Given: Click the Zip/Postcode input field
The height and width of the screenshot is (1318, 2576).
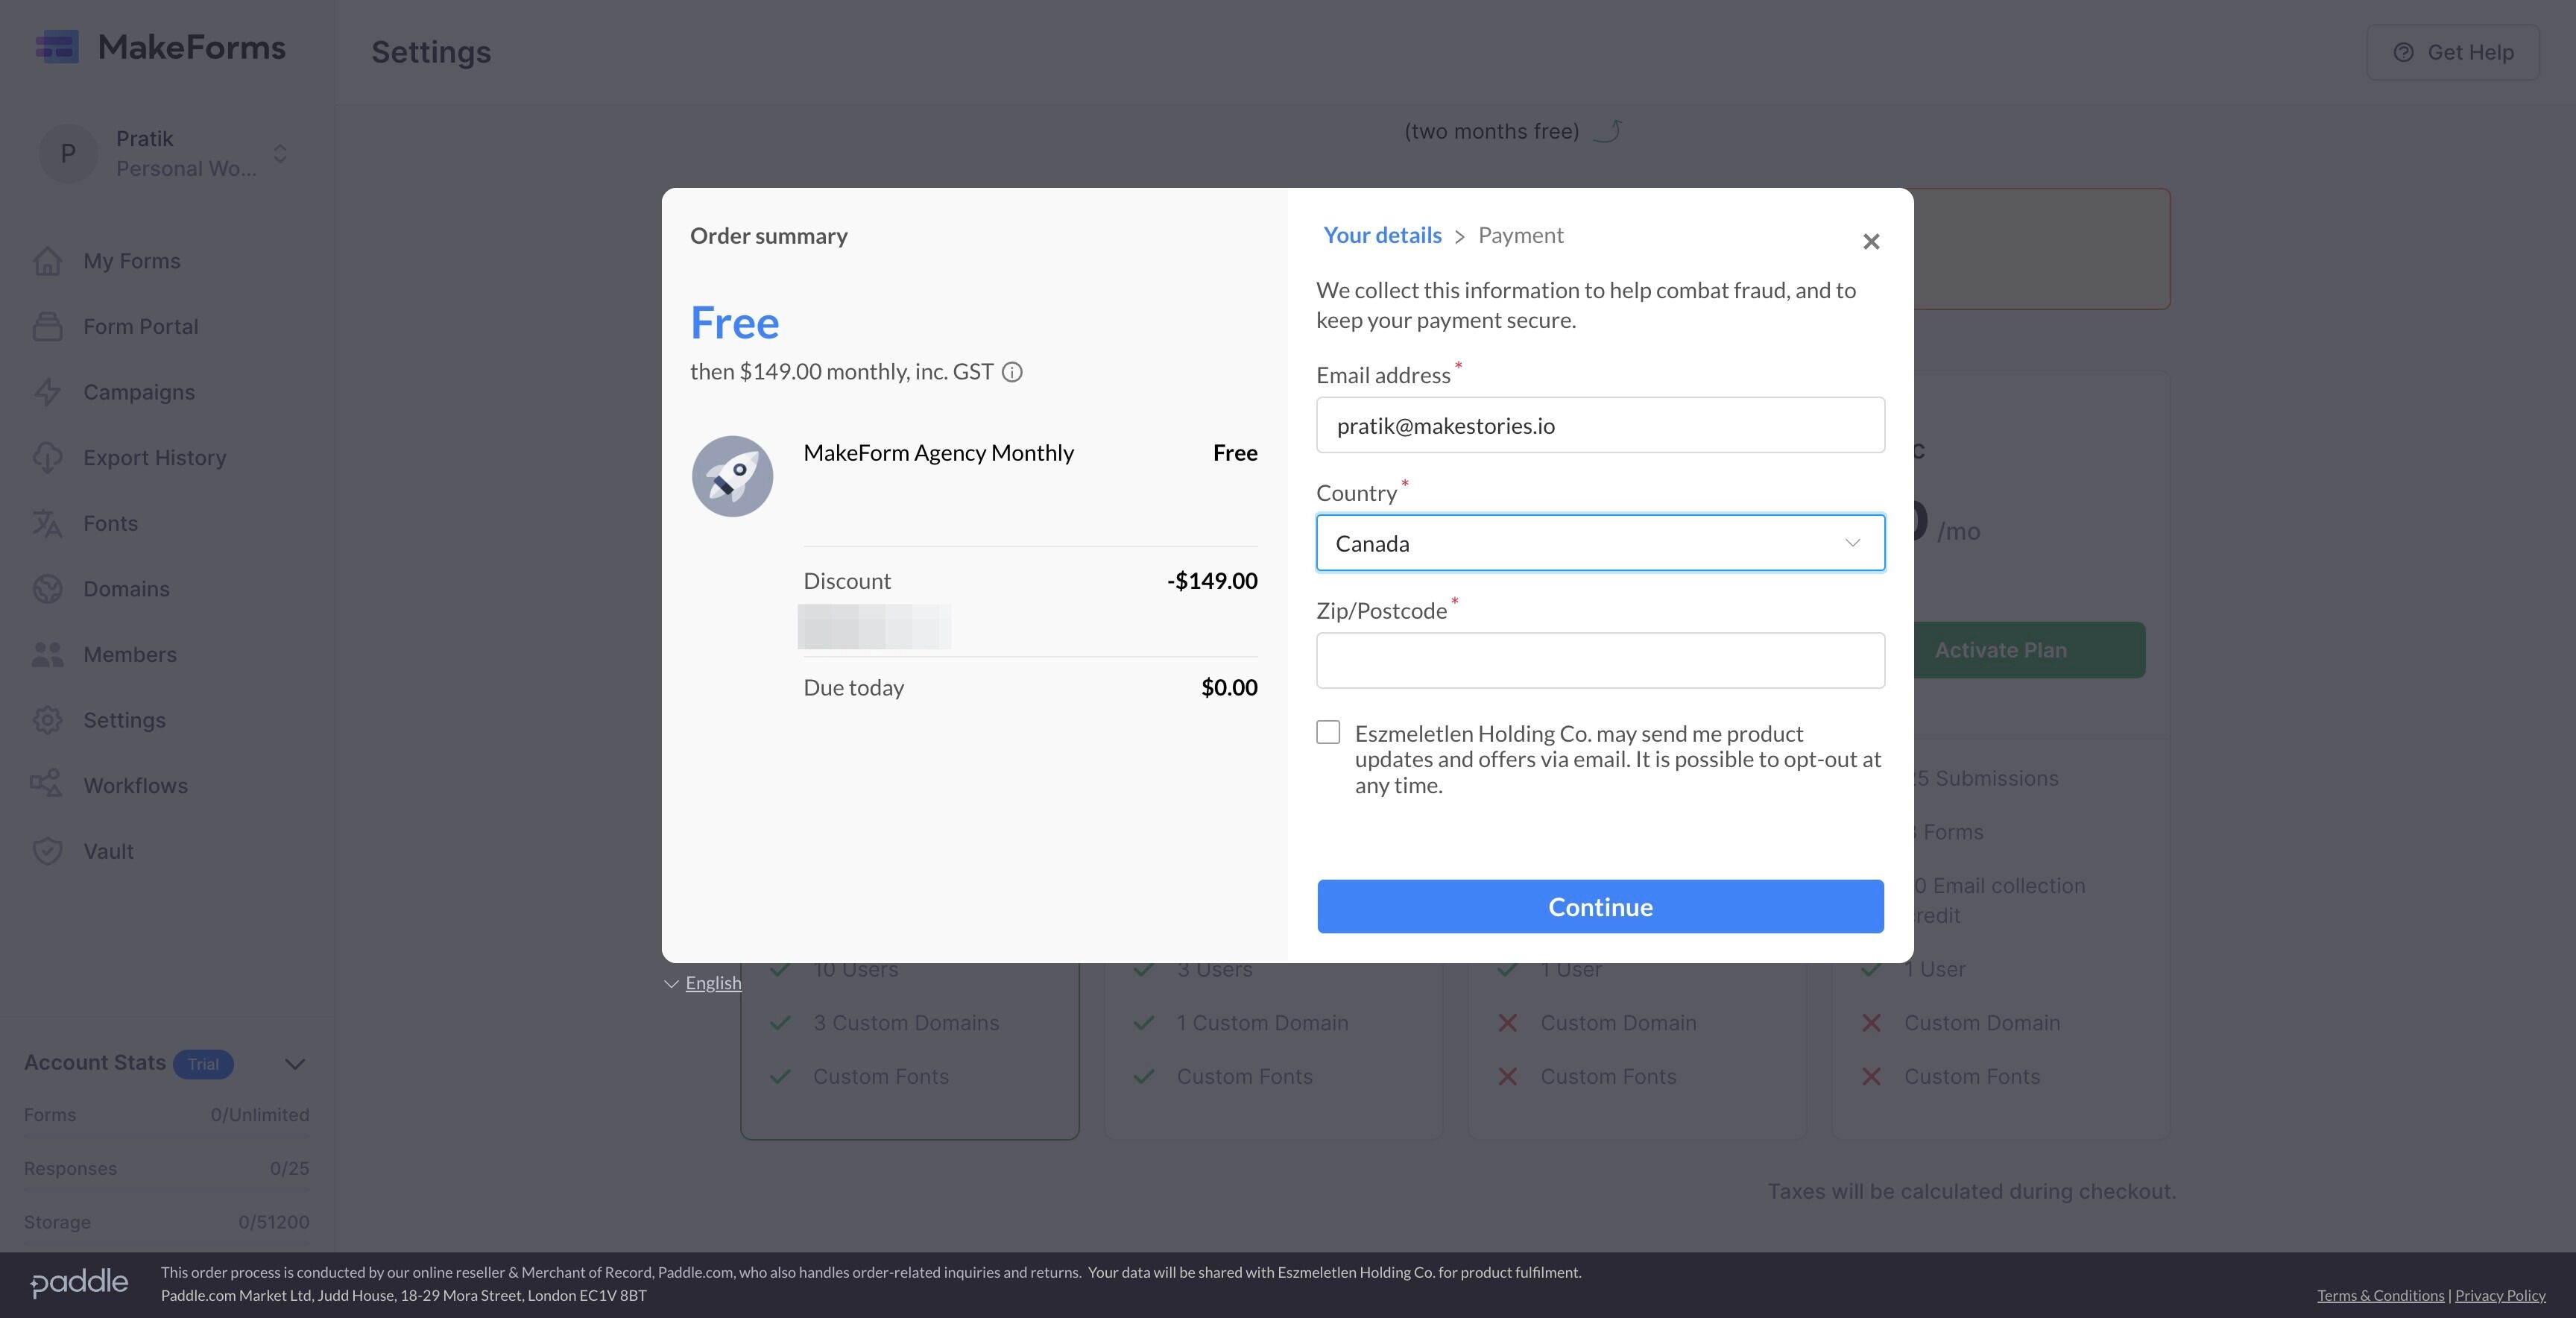Looking at the screenshot, I should (1599, 660).
